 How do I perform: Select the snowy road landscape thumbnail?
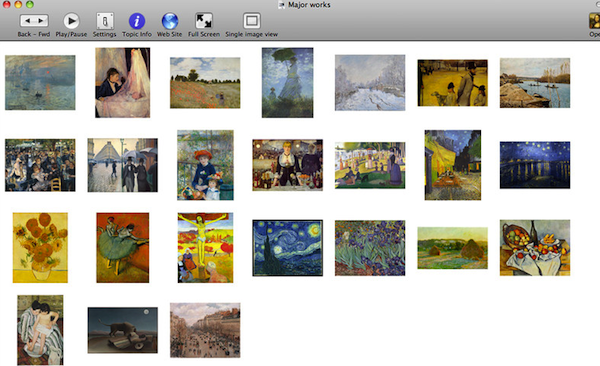[x=370, y=83]
